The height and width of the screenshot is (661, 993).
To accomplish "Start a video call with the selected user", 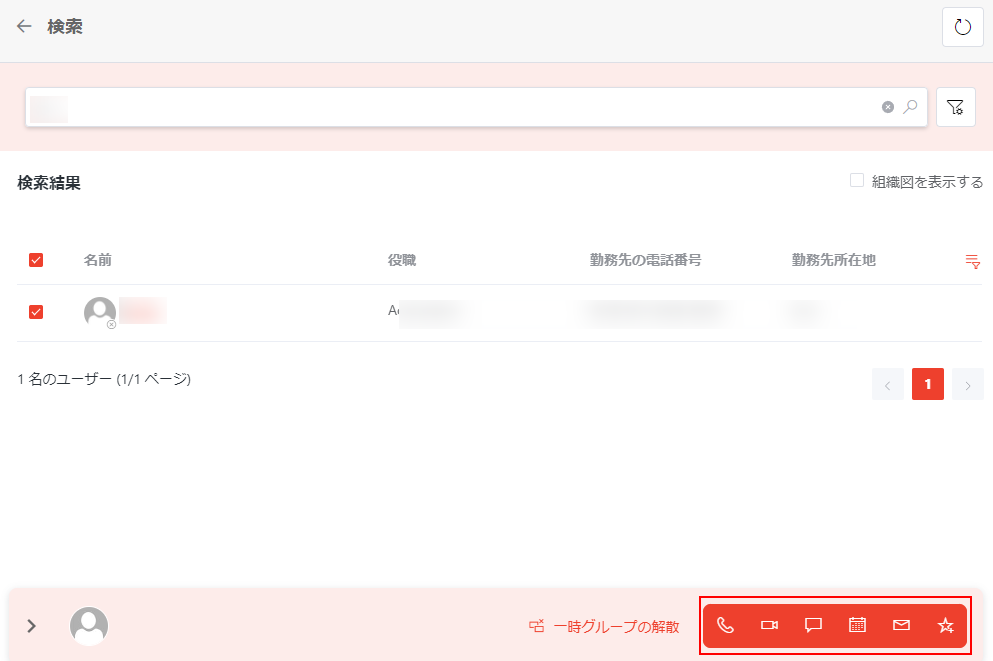I will point(769,626).
